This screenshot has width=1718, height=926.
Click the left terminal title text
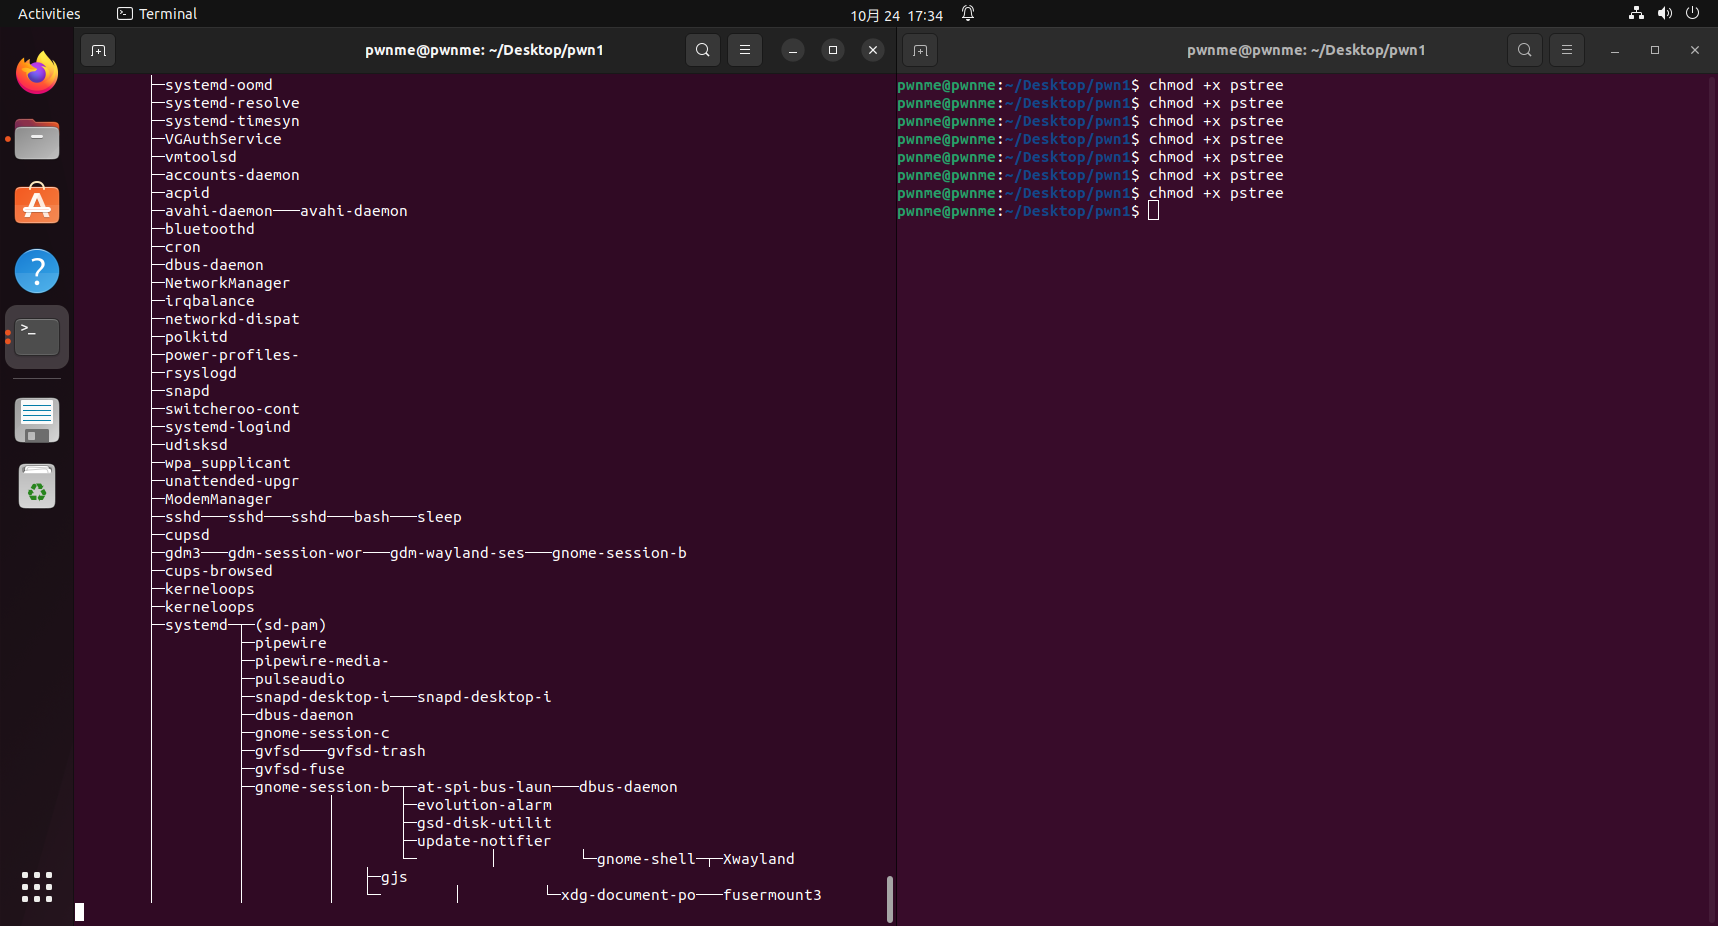point(484,50)
